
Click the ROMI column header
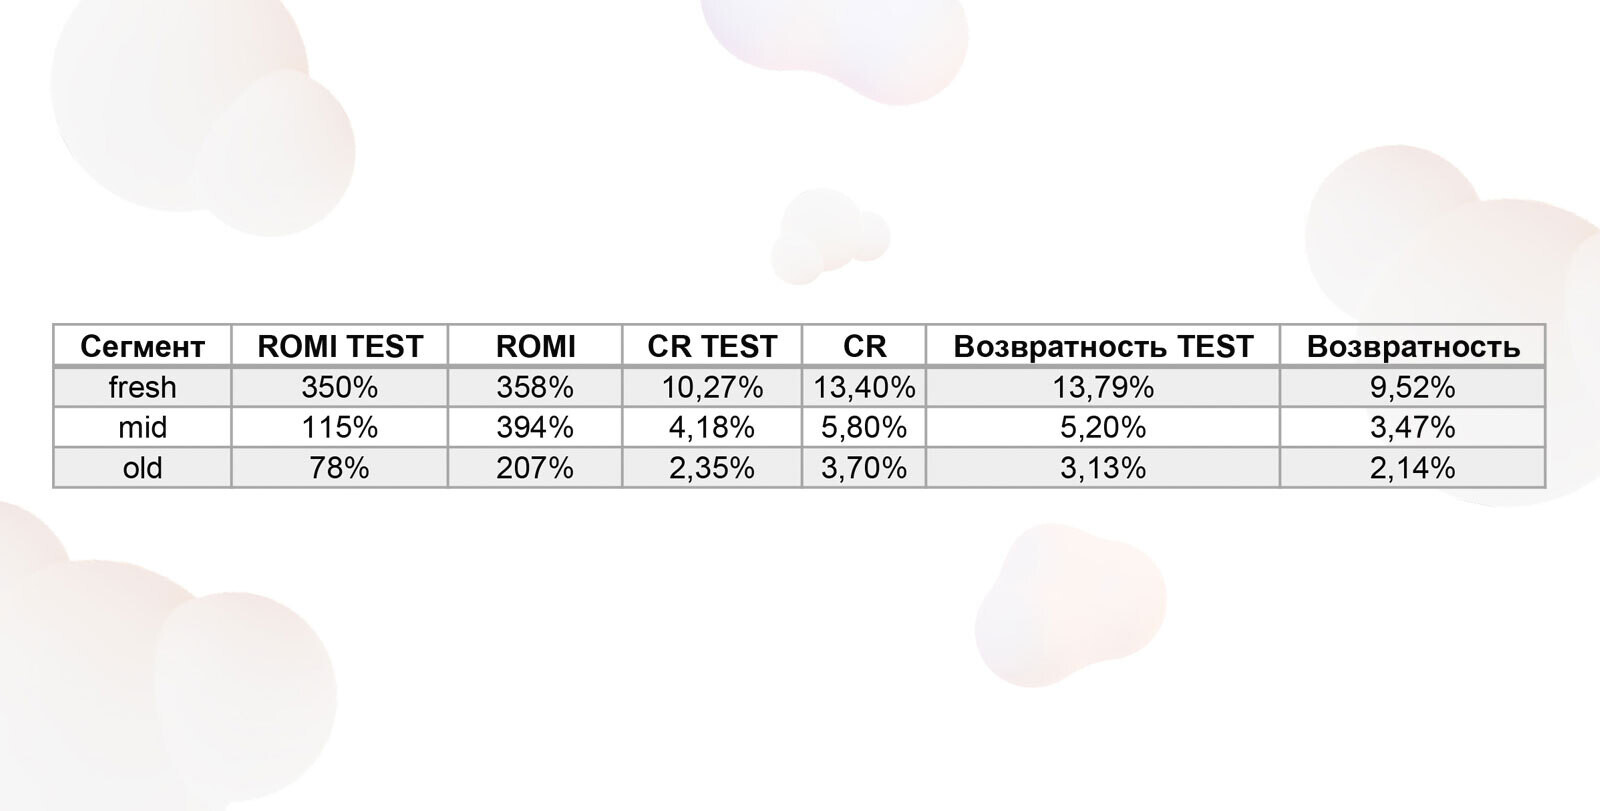coord(535,346)
